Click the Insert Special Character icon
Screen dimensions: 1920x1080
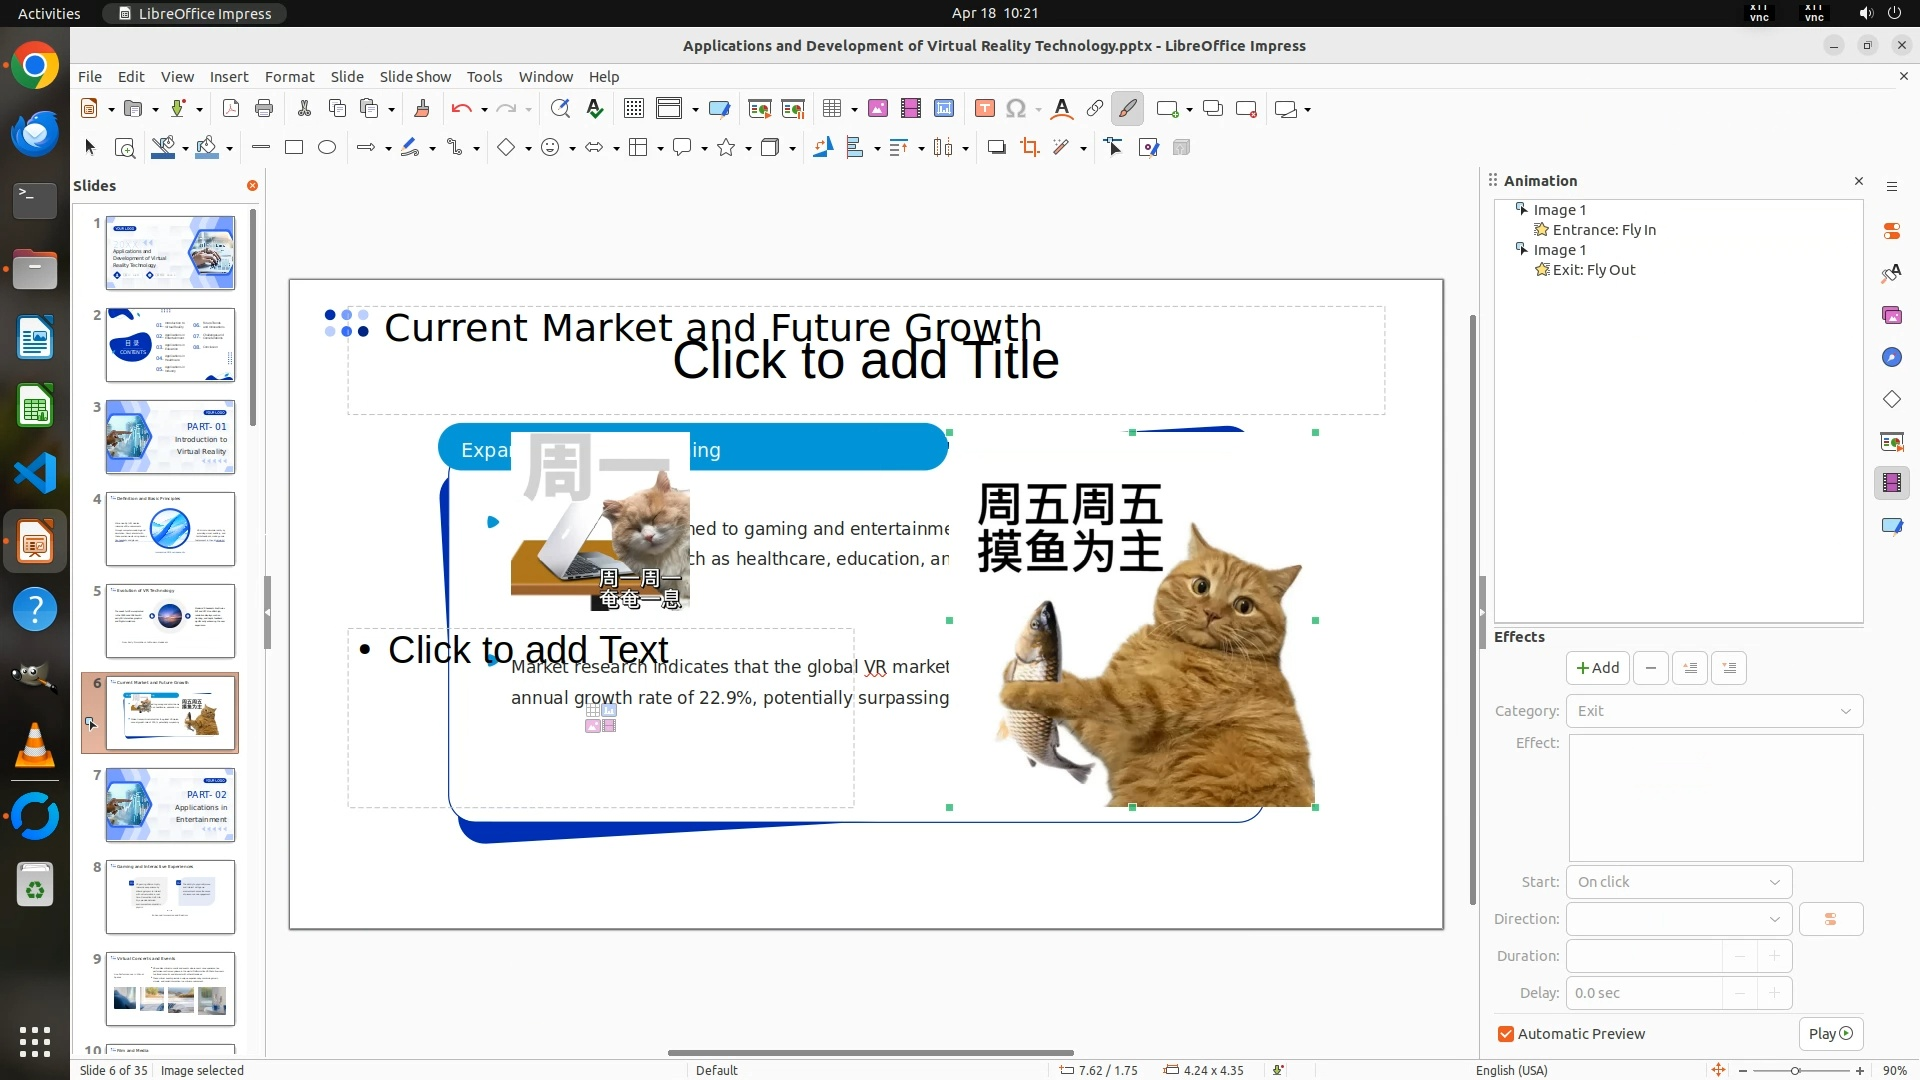[x=1016, y=109]
